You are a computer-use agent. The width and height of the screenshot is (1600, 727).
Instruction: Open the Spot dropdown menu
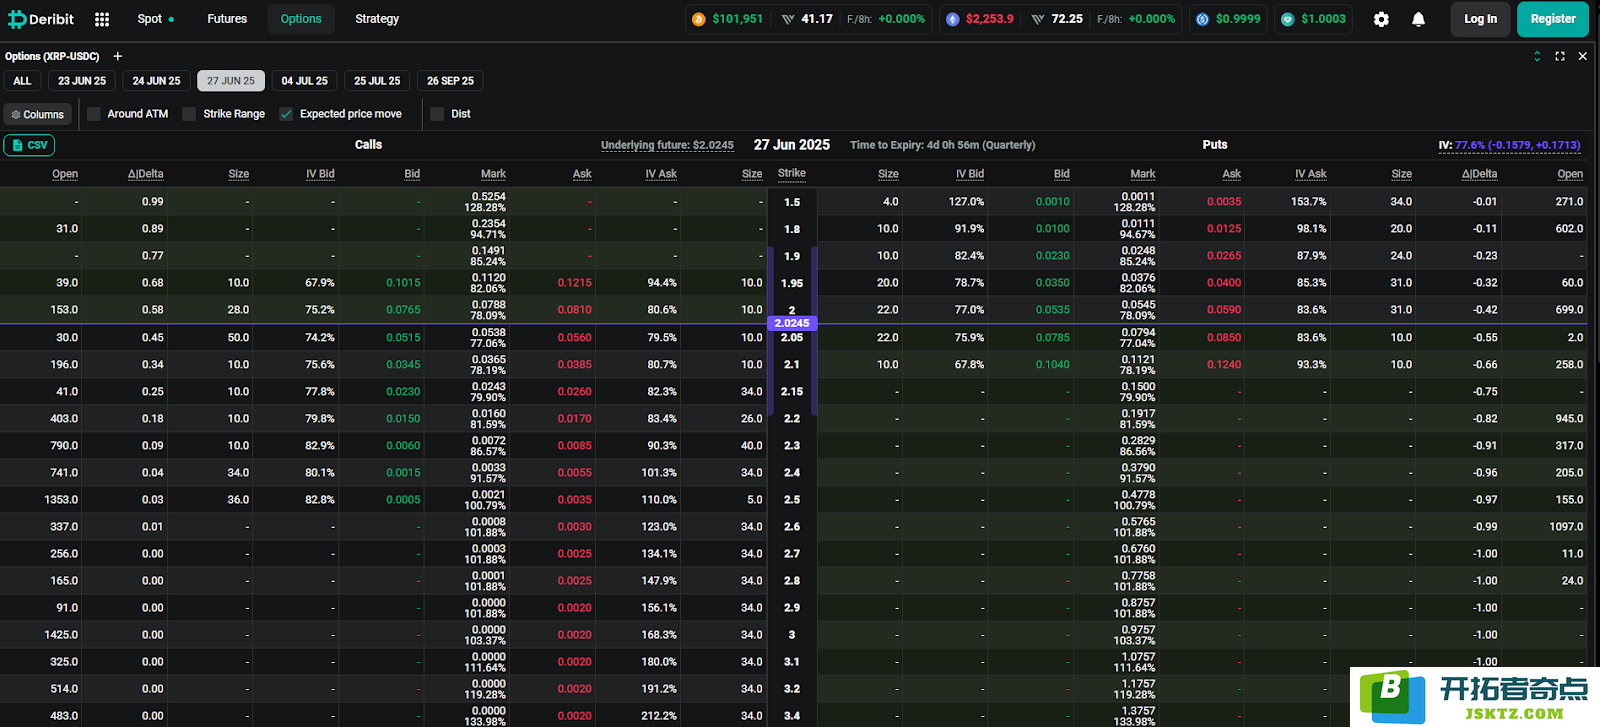tap(156, 19)
